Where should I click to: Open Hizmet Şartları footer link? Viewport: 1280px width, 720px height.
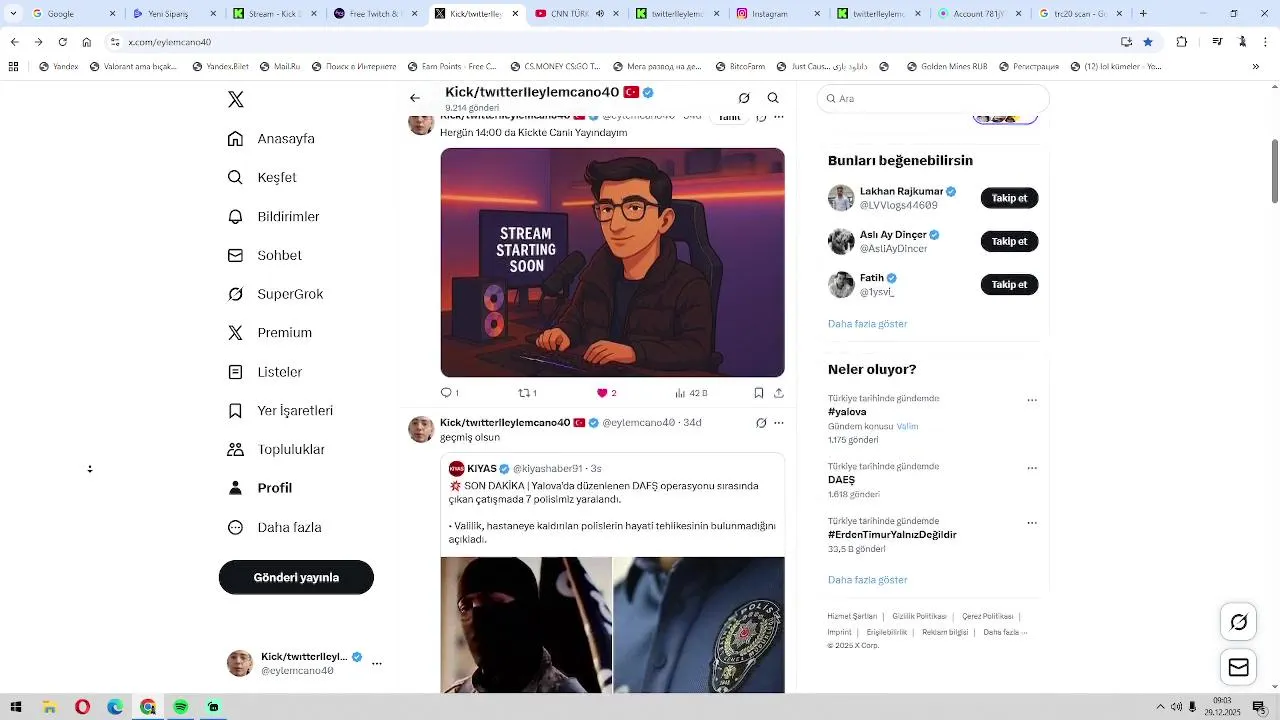(852, 616)
